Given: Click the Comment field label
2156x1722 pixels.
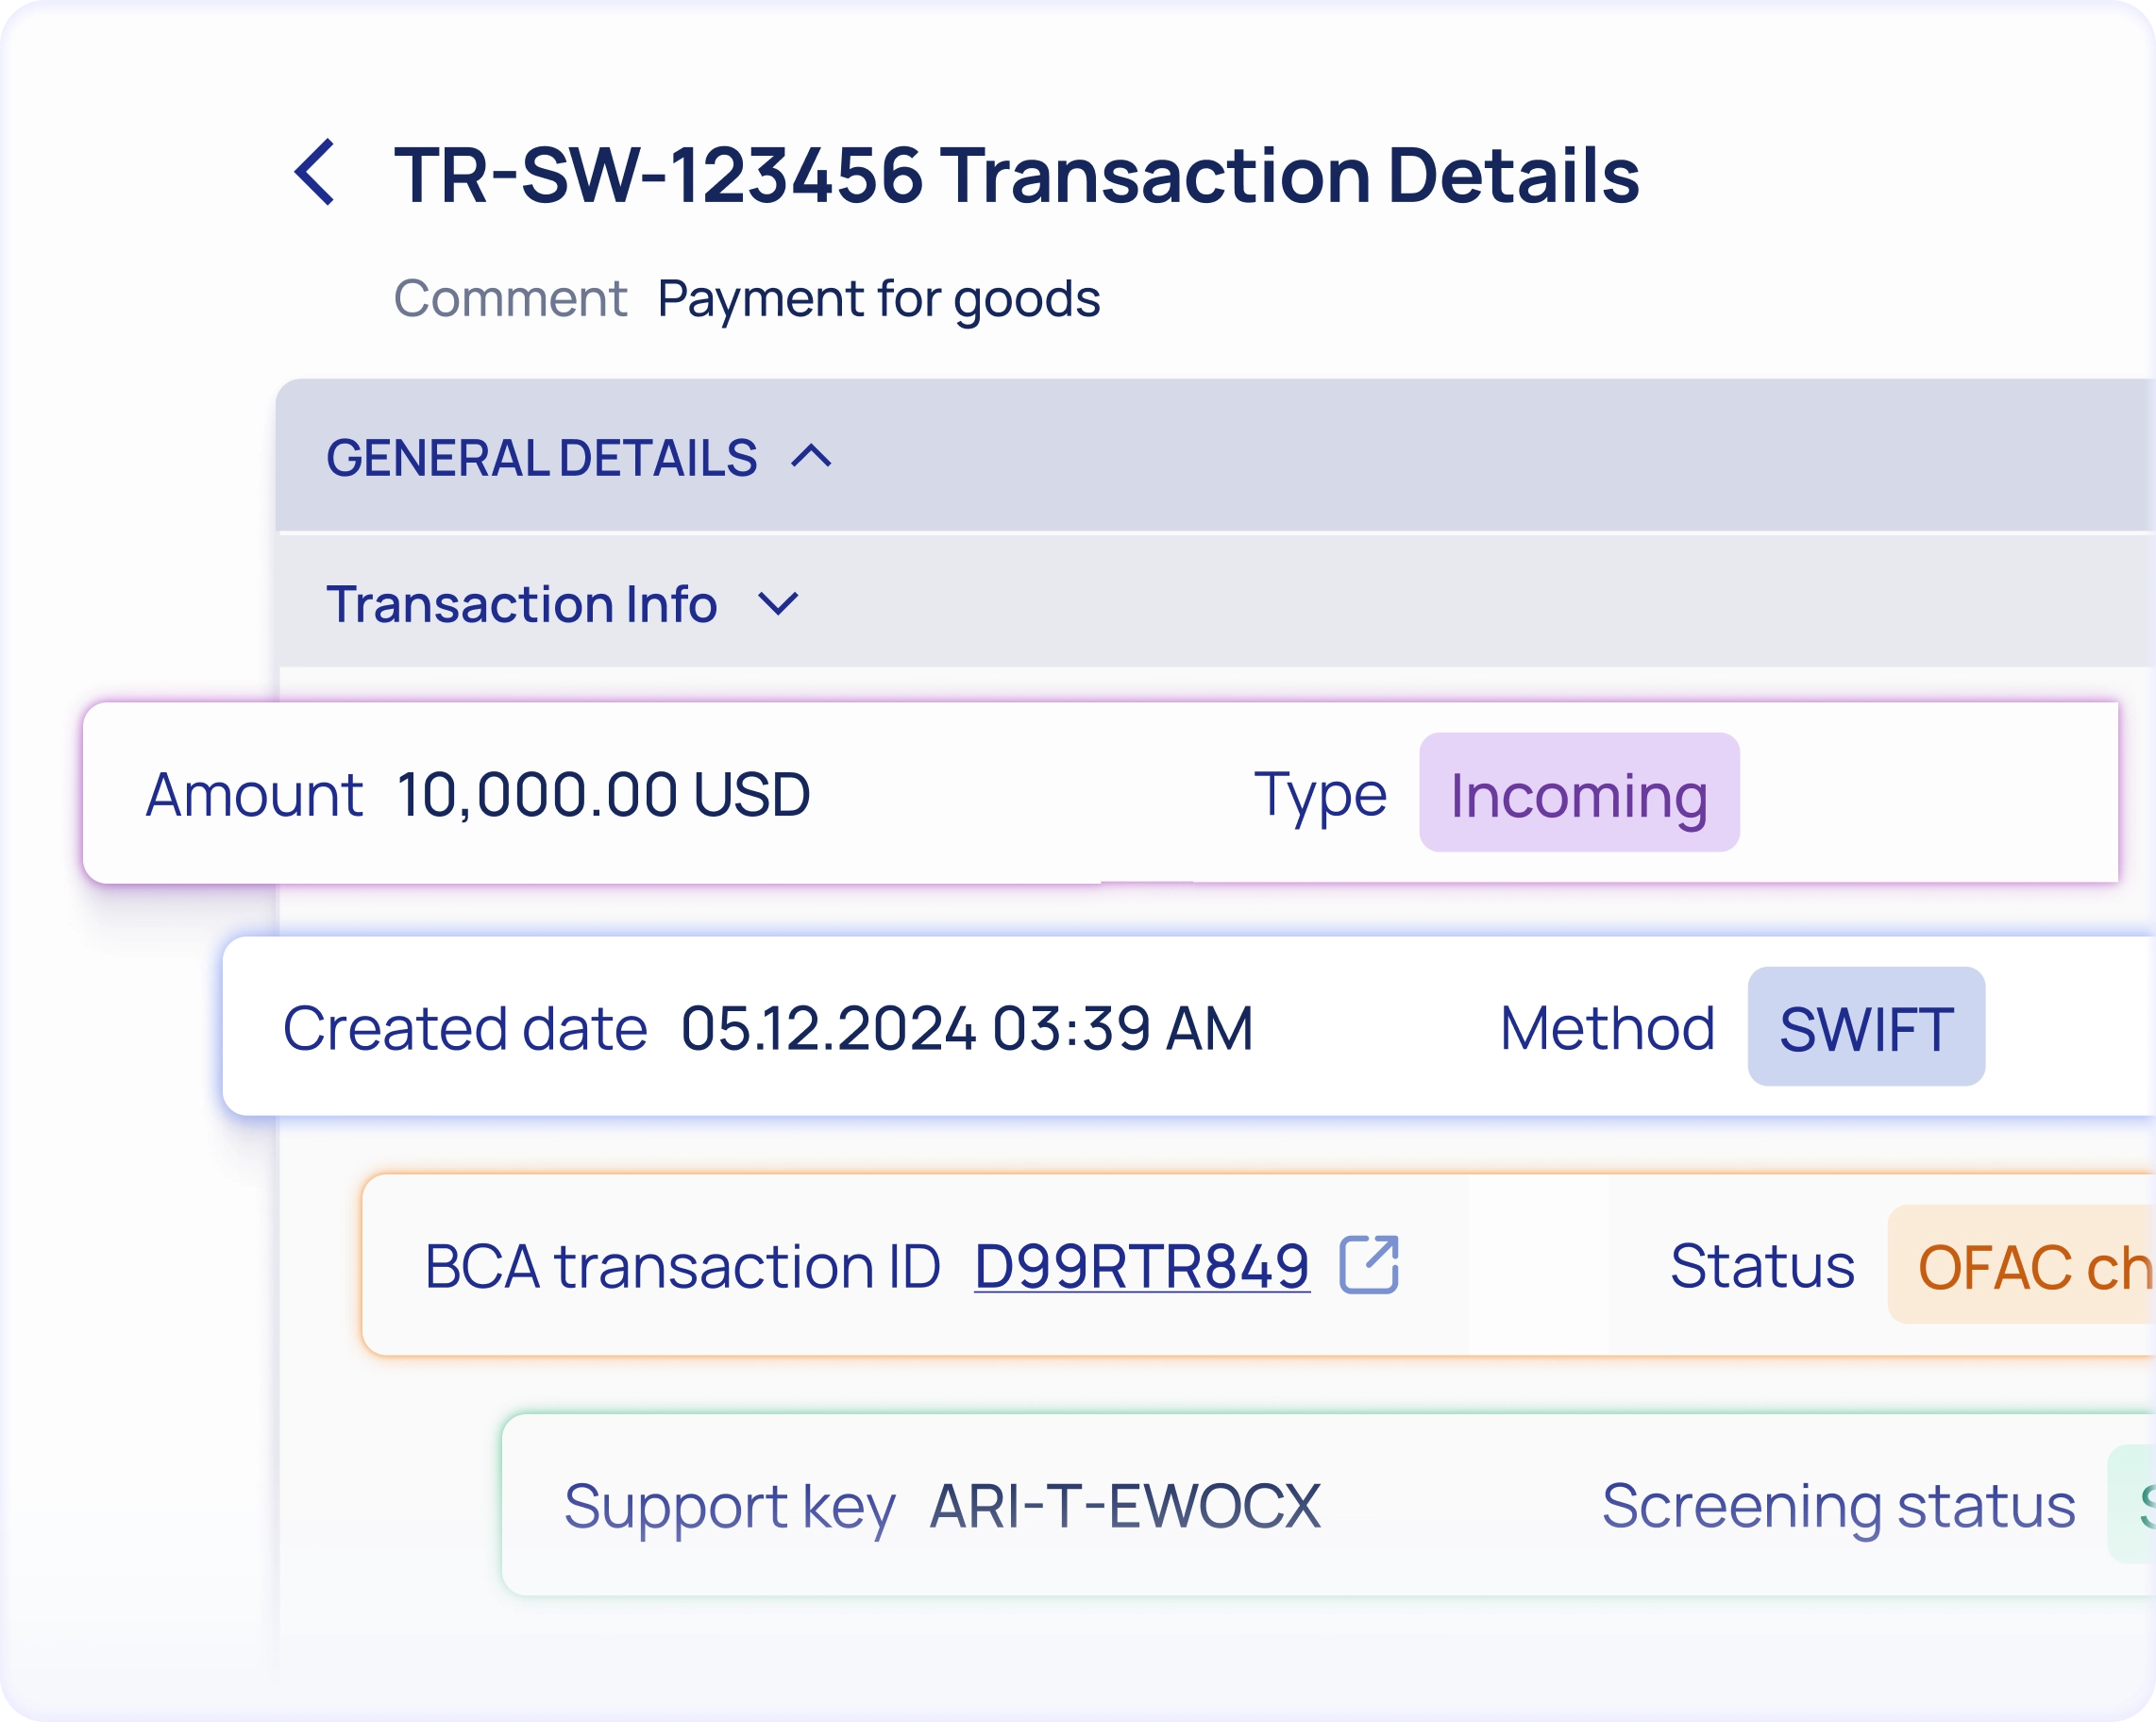Looking at the screenshot, I should coord(509,298).
